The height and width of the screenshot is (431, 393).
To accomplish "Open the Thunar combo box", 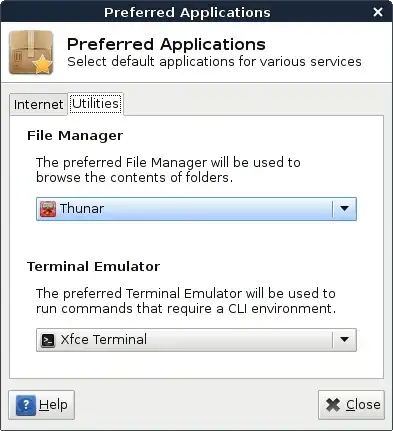I will pos(196,209).
